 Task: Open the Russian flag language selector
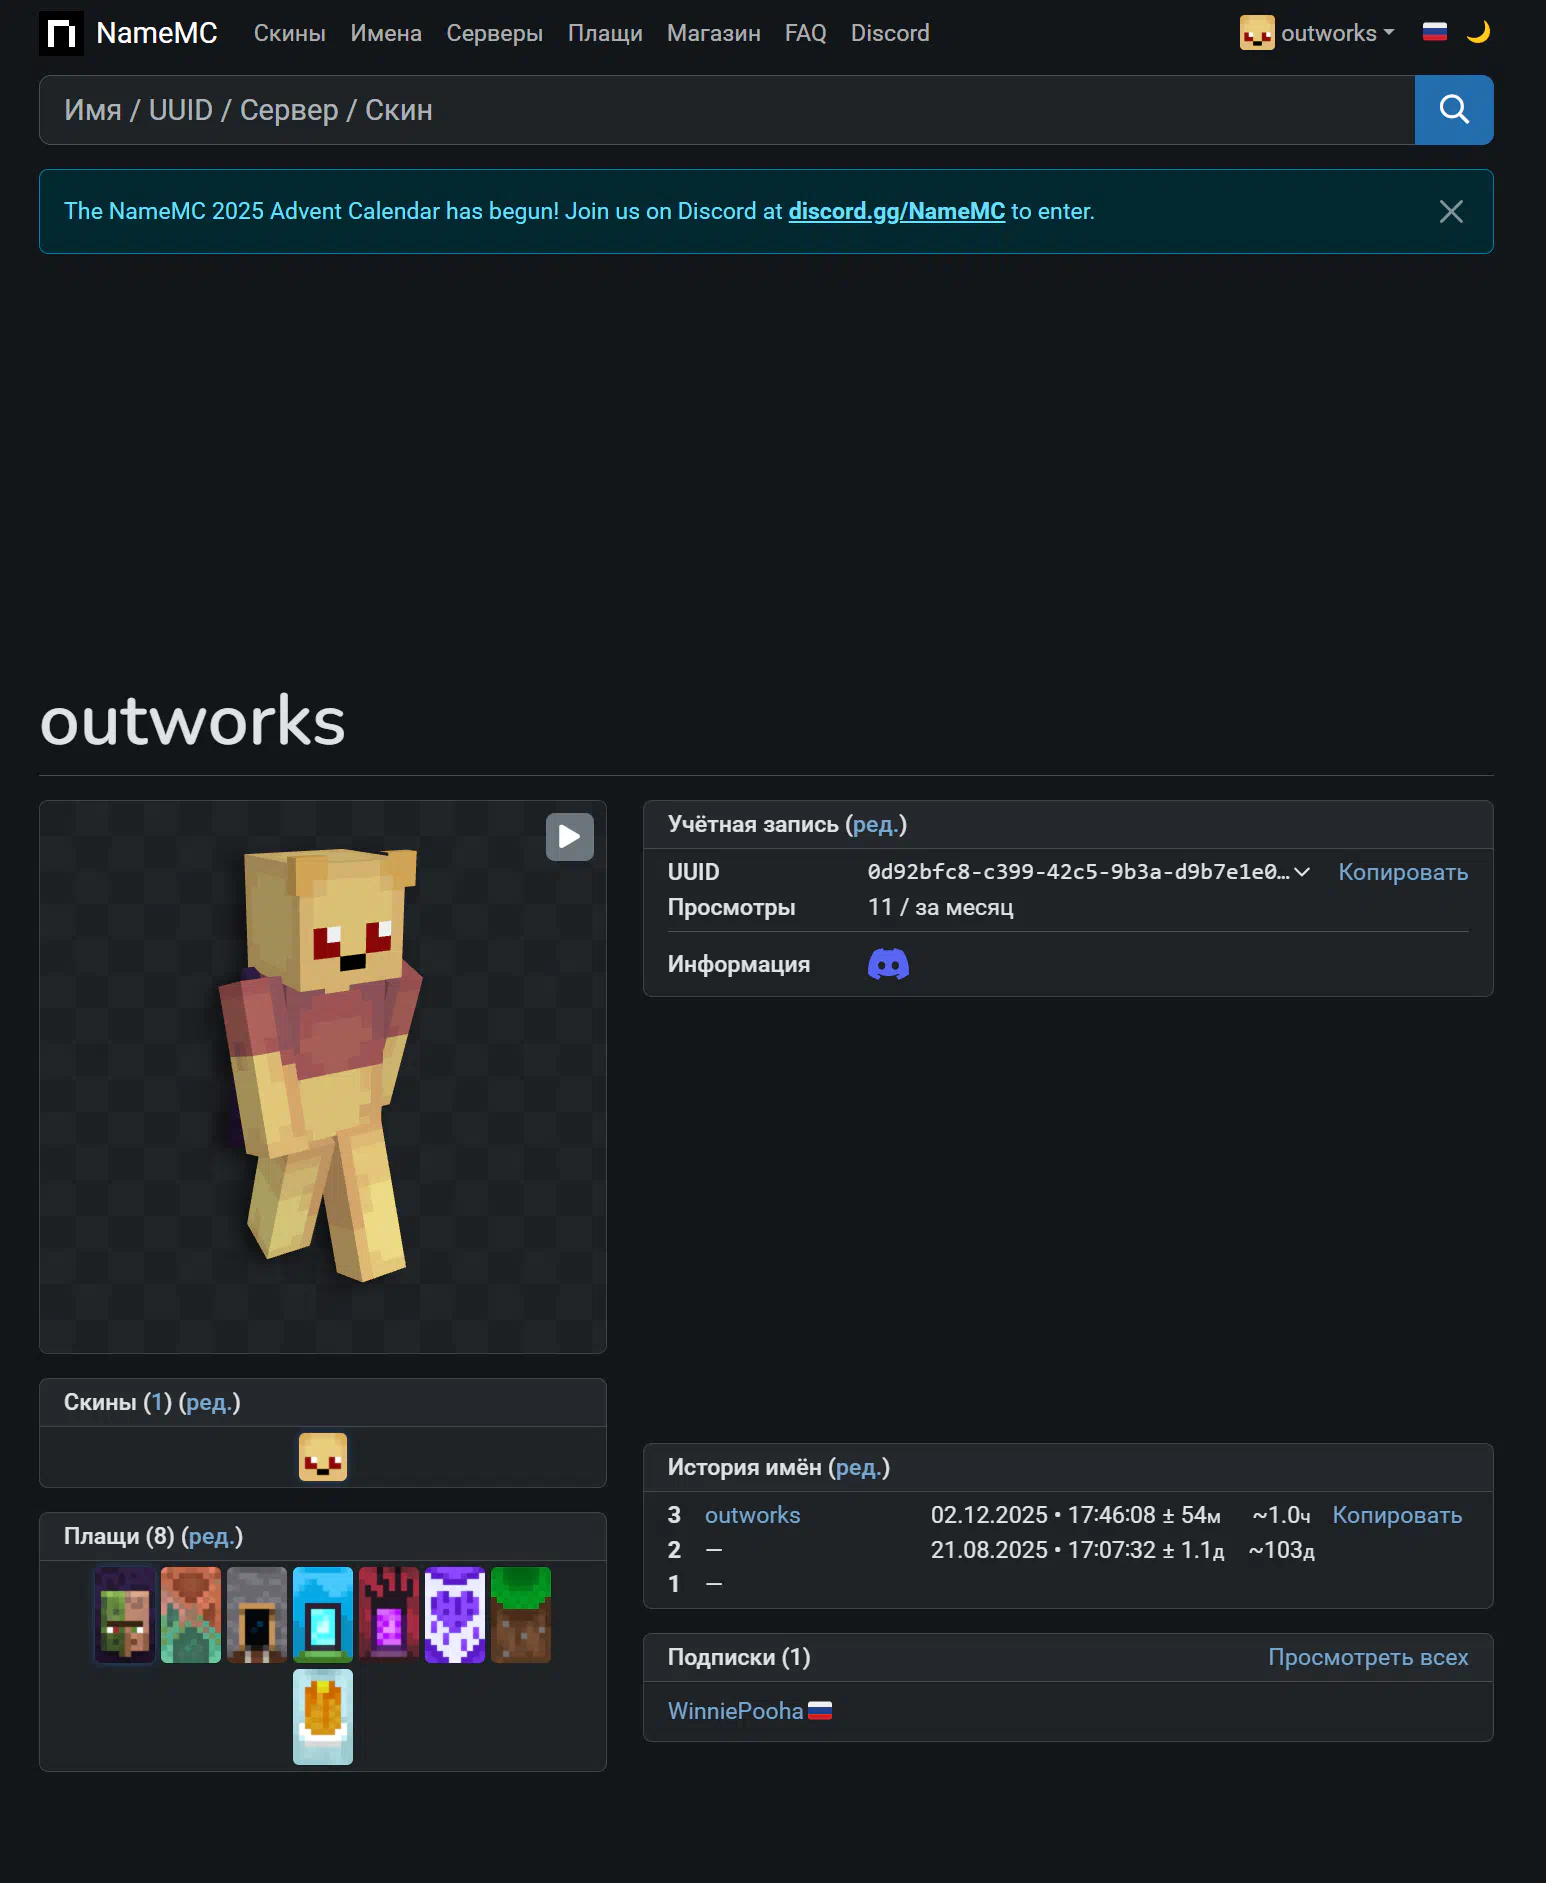click(1435, 32)
